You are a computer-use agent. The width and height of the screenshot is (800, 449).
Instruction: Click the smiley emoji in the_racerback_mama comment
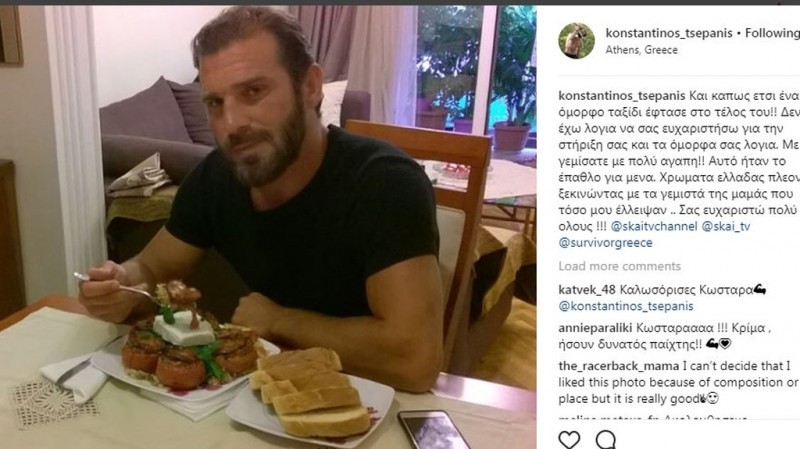[x=713, y=398]
